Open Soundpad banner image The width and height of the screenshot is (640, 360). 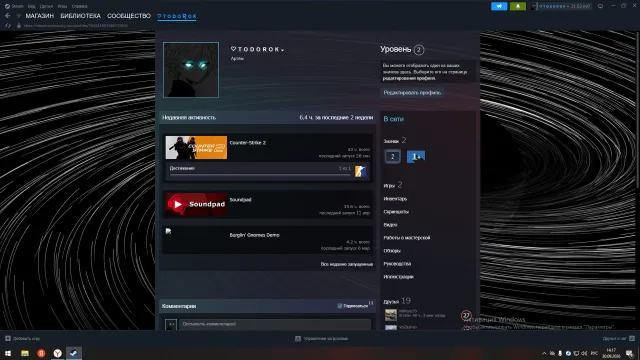click(x=196, y=204)
